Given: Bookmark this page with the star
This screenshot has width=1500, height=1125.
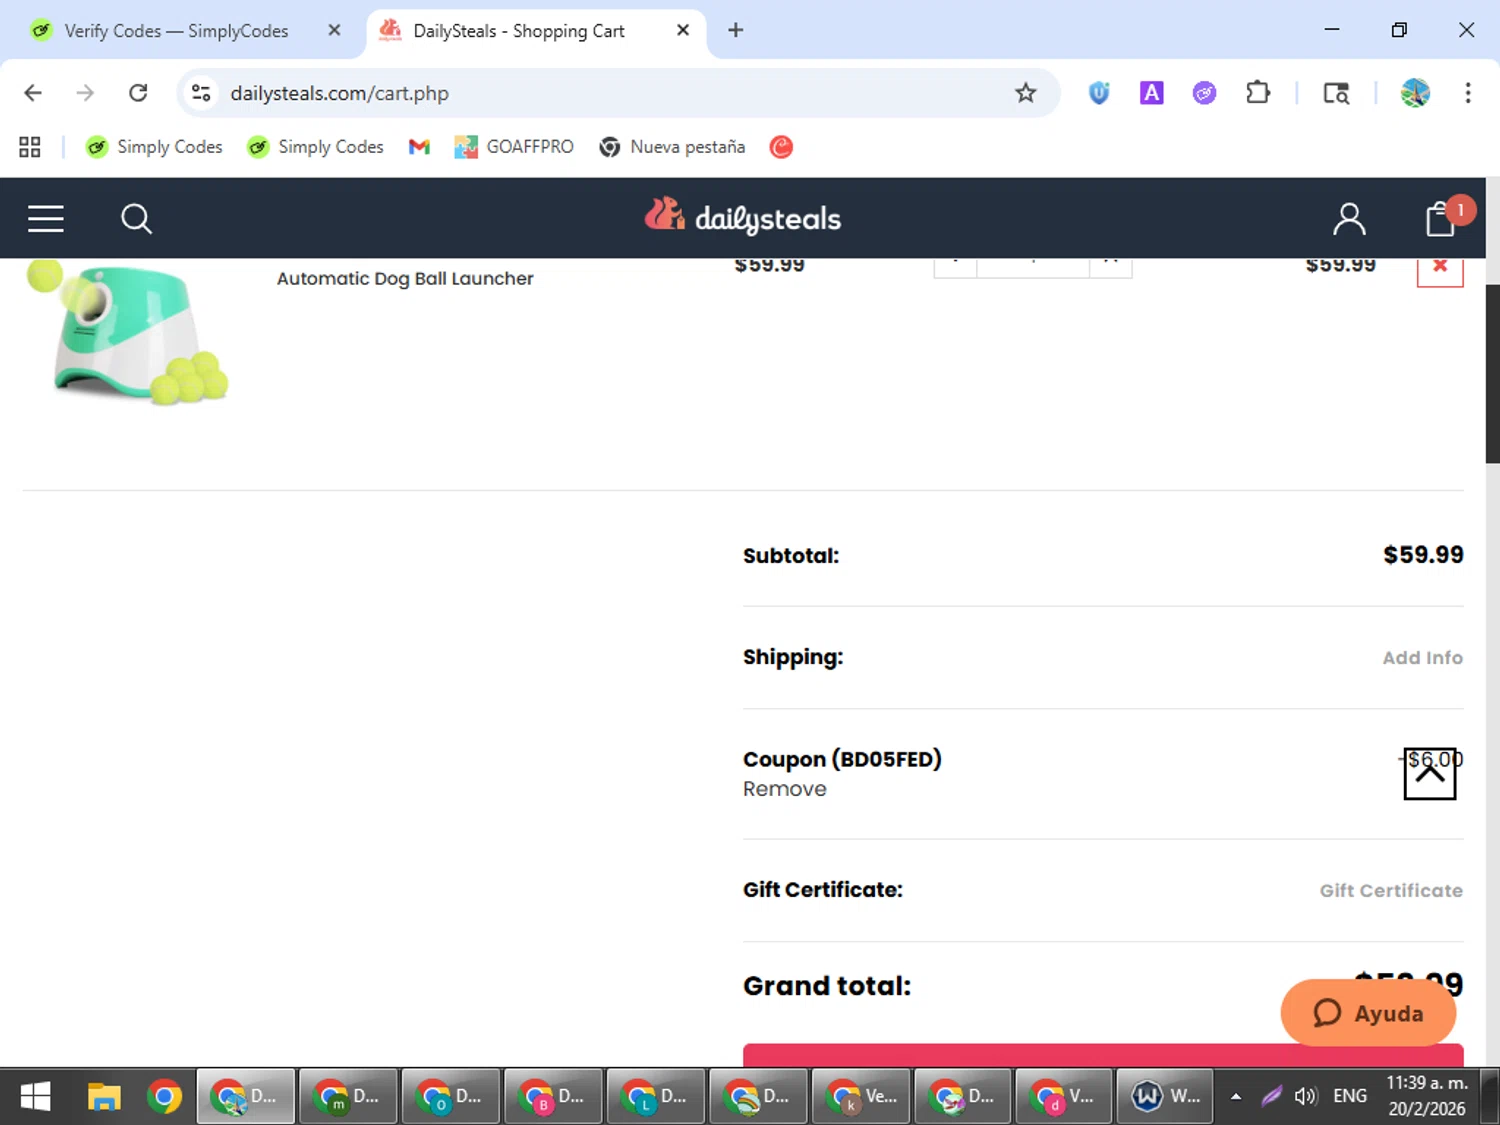Looking at the screenshot, I should click(1025, 93).
